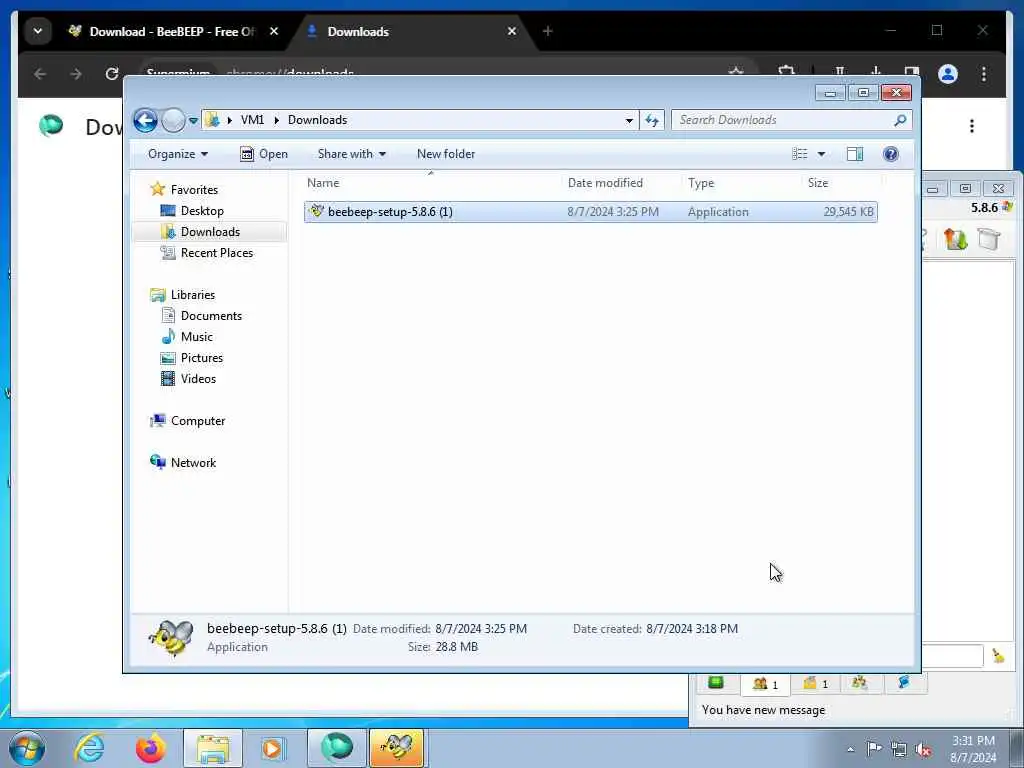Open BeeBEEP groups tab
Screen dimensions: 1024x768
click(x=859, y=683)
